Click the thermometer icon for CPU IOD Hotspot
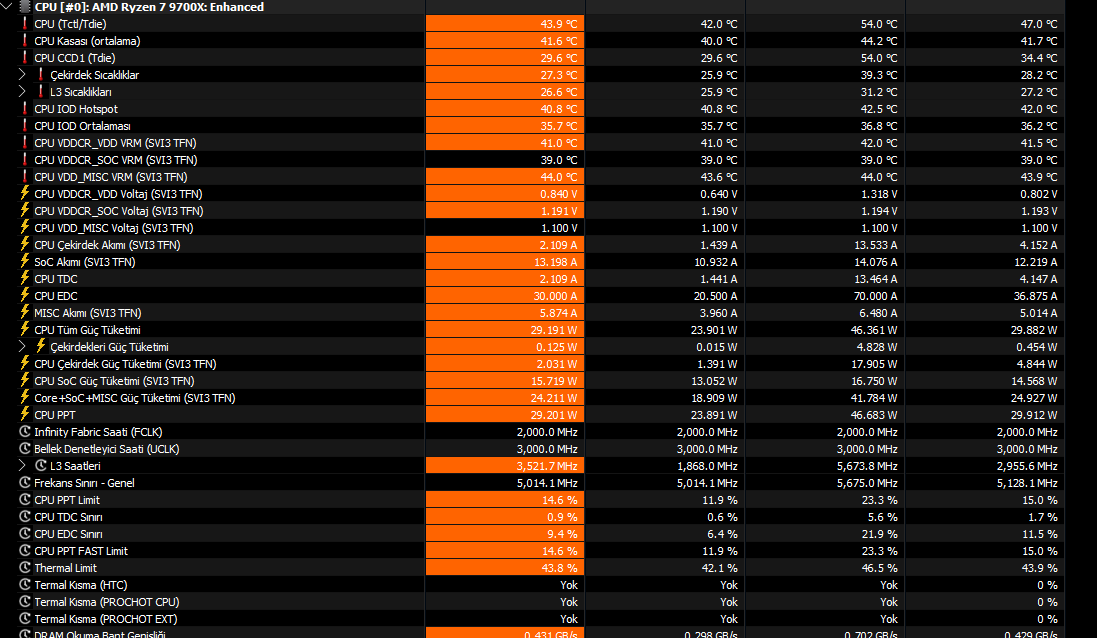This screenshot has width=1097, height=638. 25,108
